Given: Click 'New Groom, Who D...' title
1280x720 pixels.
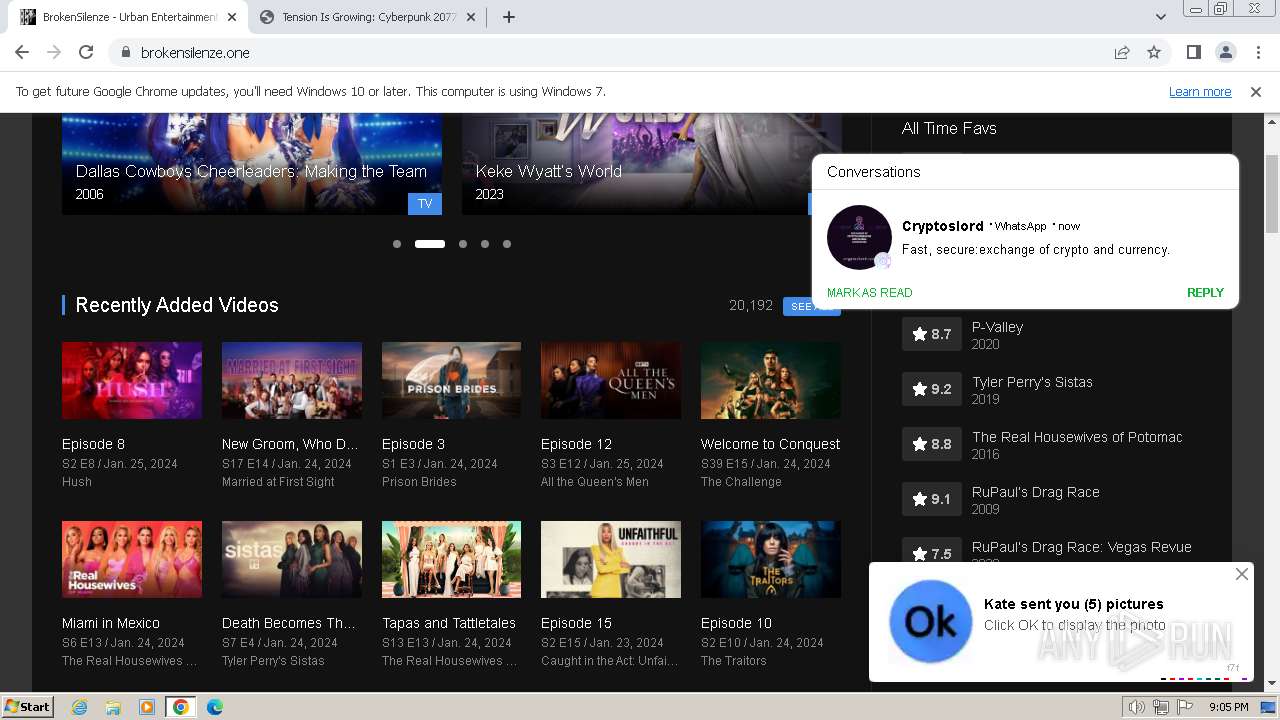Looking at the screenshot, I should 290,444.
